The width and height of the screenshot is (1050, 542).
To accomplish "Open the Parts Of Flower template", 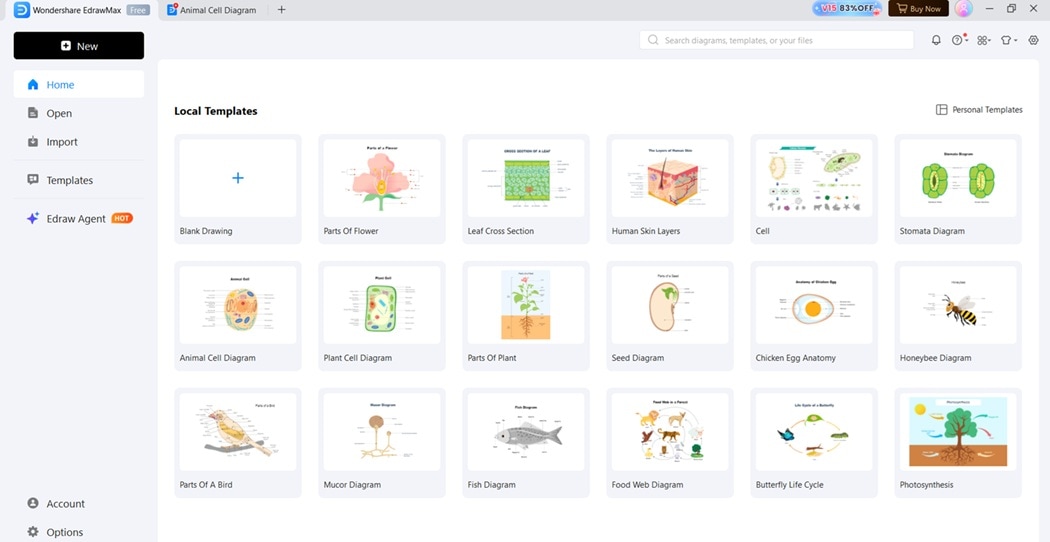I will (x=382, y=189).
